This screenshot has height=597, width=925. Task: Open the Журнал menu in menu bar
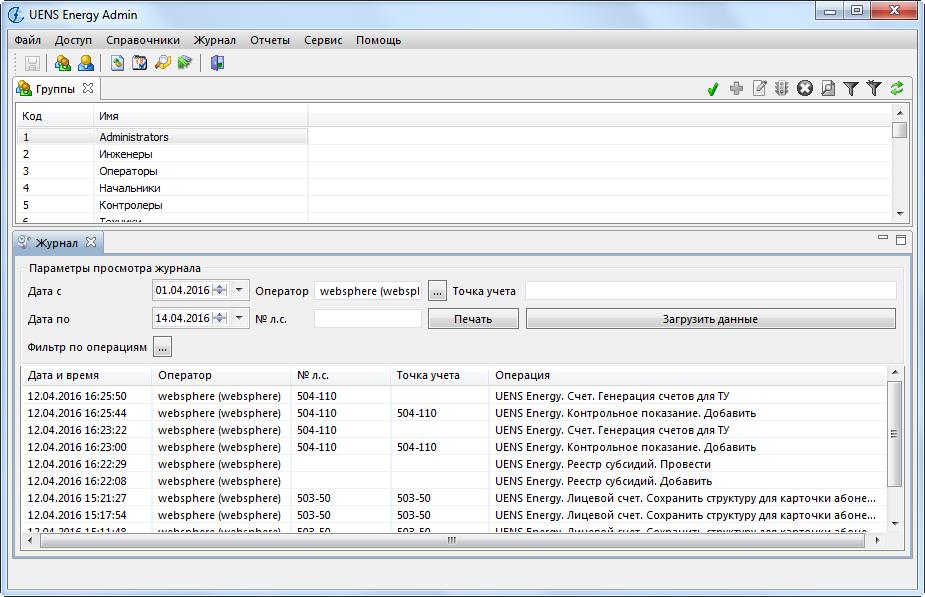tap(215, 40)
